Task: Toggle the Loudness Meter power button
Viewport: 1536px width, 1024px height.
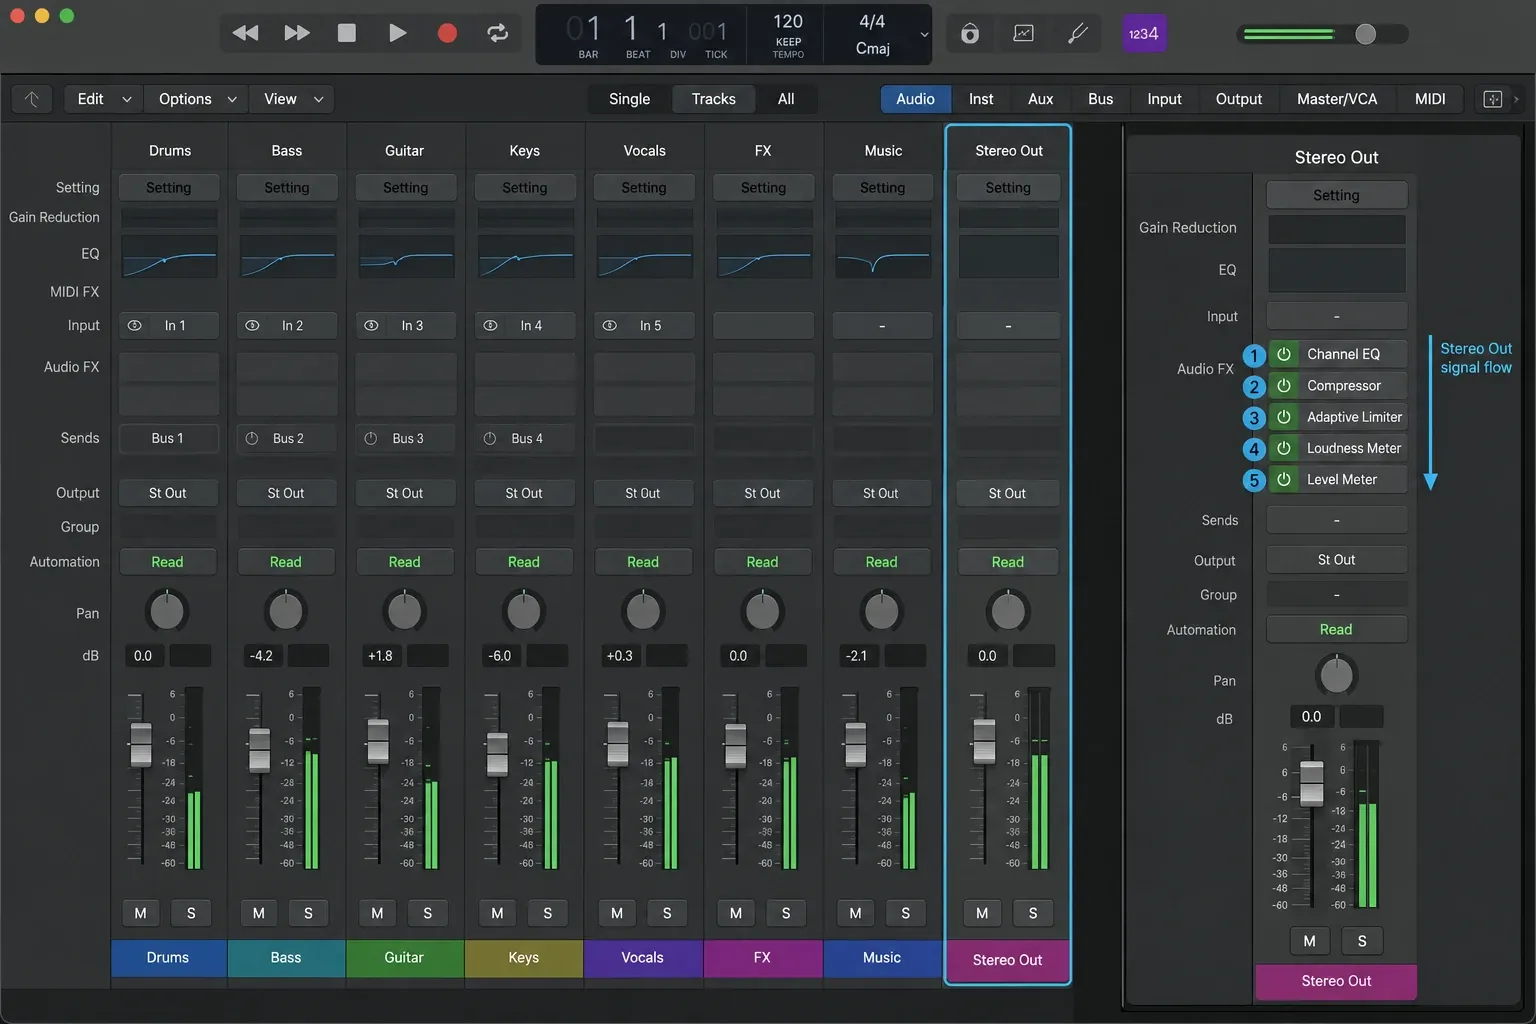Action: [x=1283, y=448]
